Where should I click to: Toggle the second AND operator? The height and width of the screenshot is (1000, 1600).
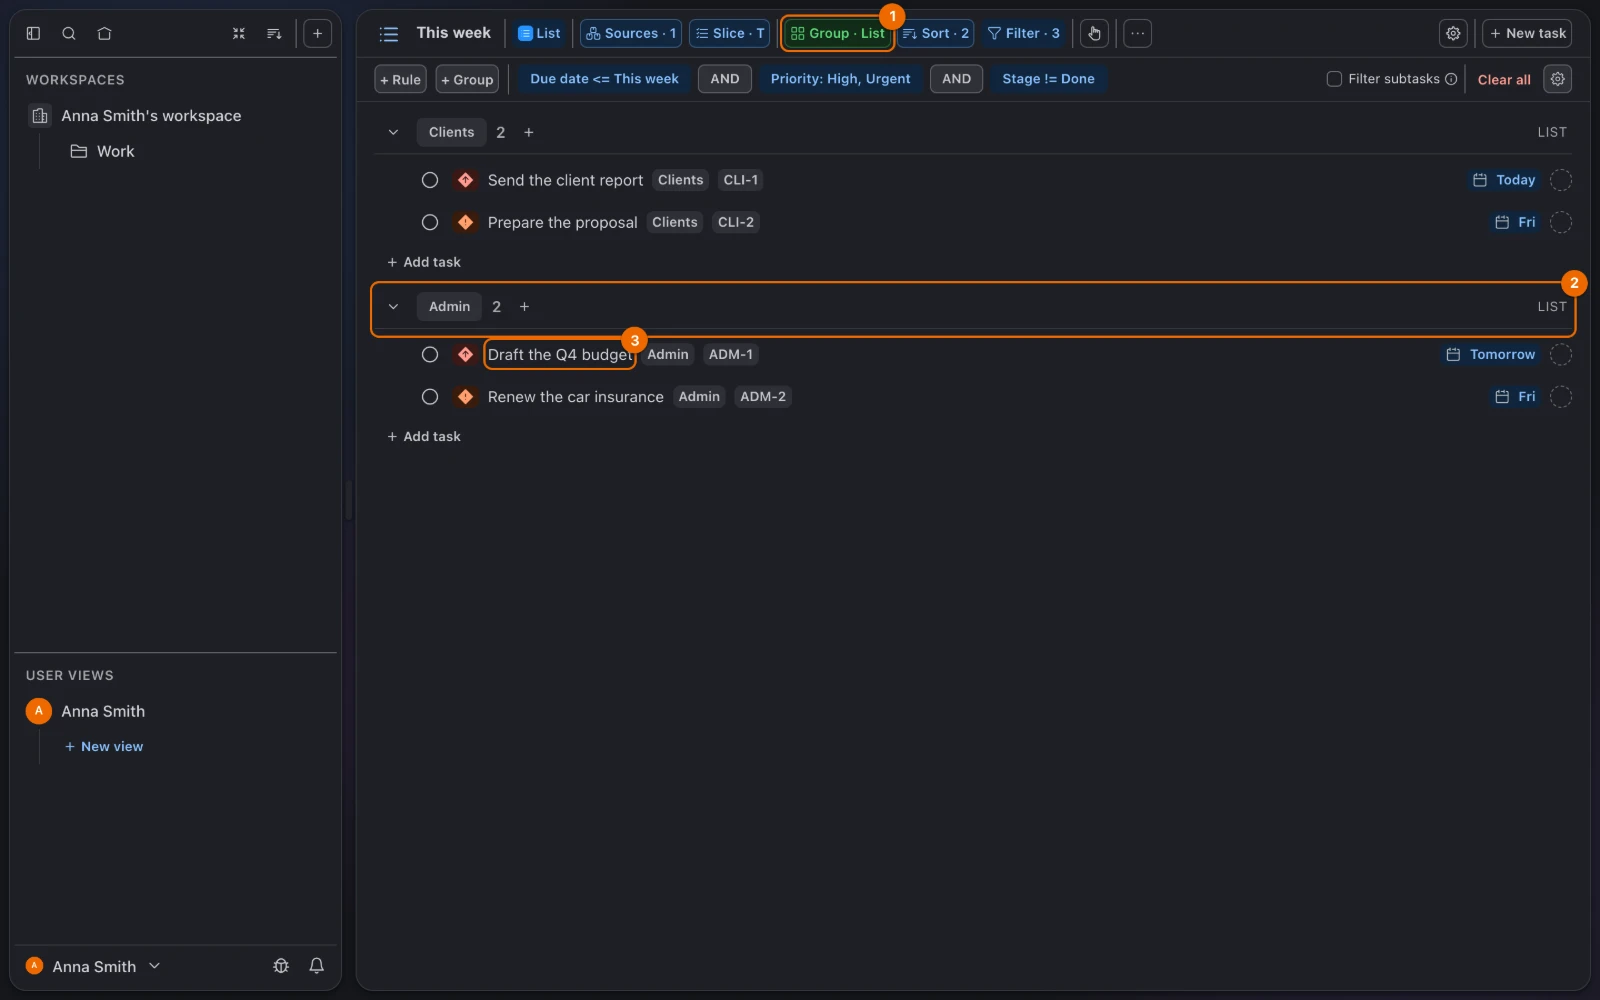(x=956, y=79)
